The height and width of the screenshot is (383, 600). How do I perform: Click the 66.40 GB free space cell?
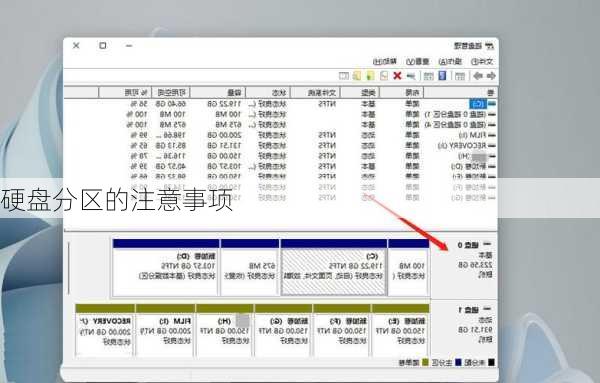coord(171,104)
